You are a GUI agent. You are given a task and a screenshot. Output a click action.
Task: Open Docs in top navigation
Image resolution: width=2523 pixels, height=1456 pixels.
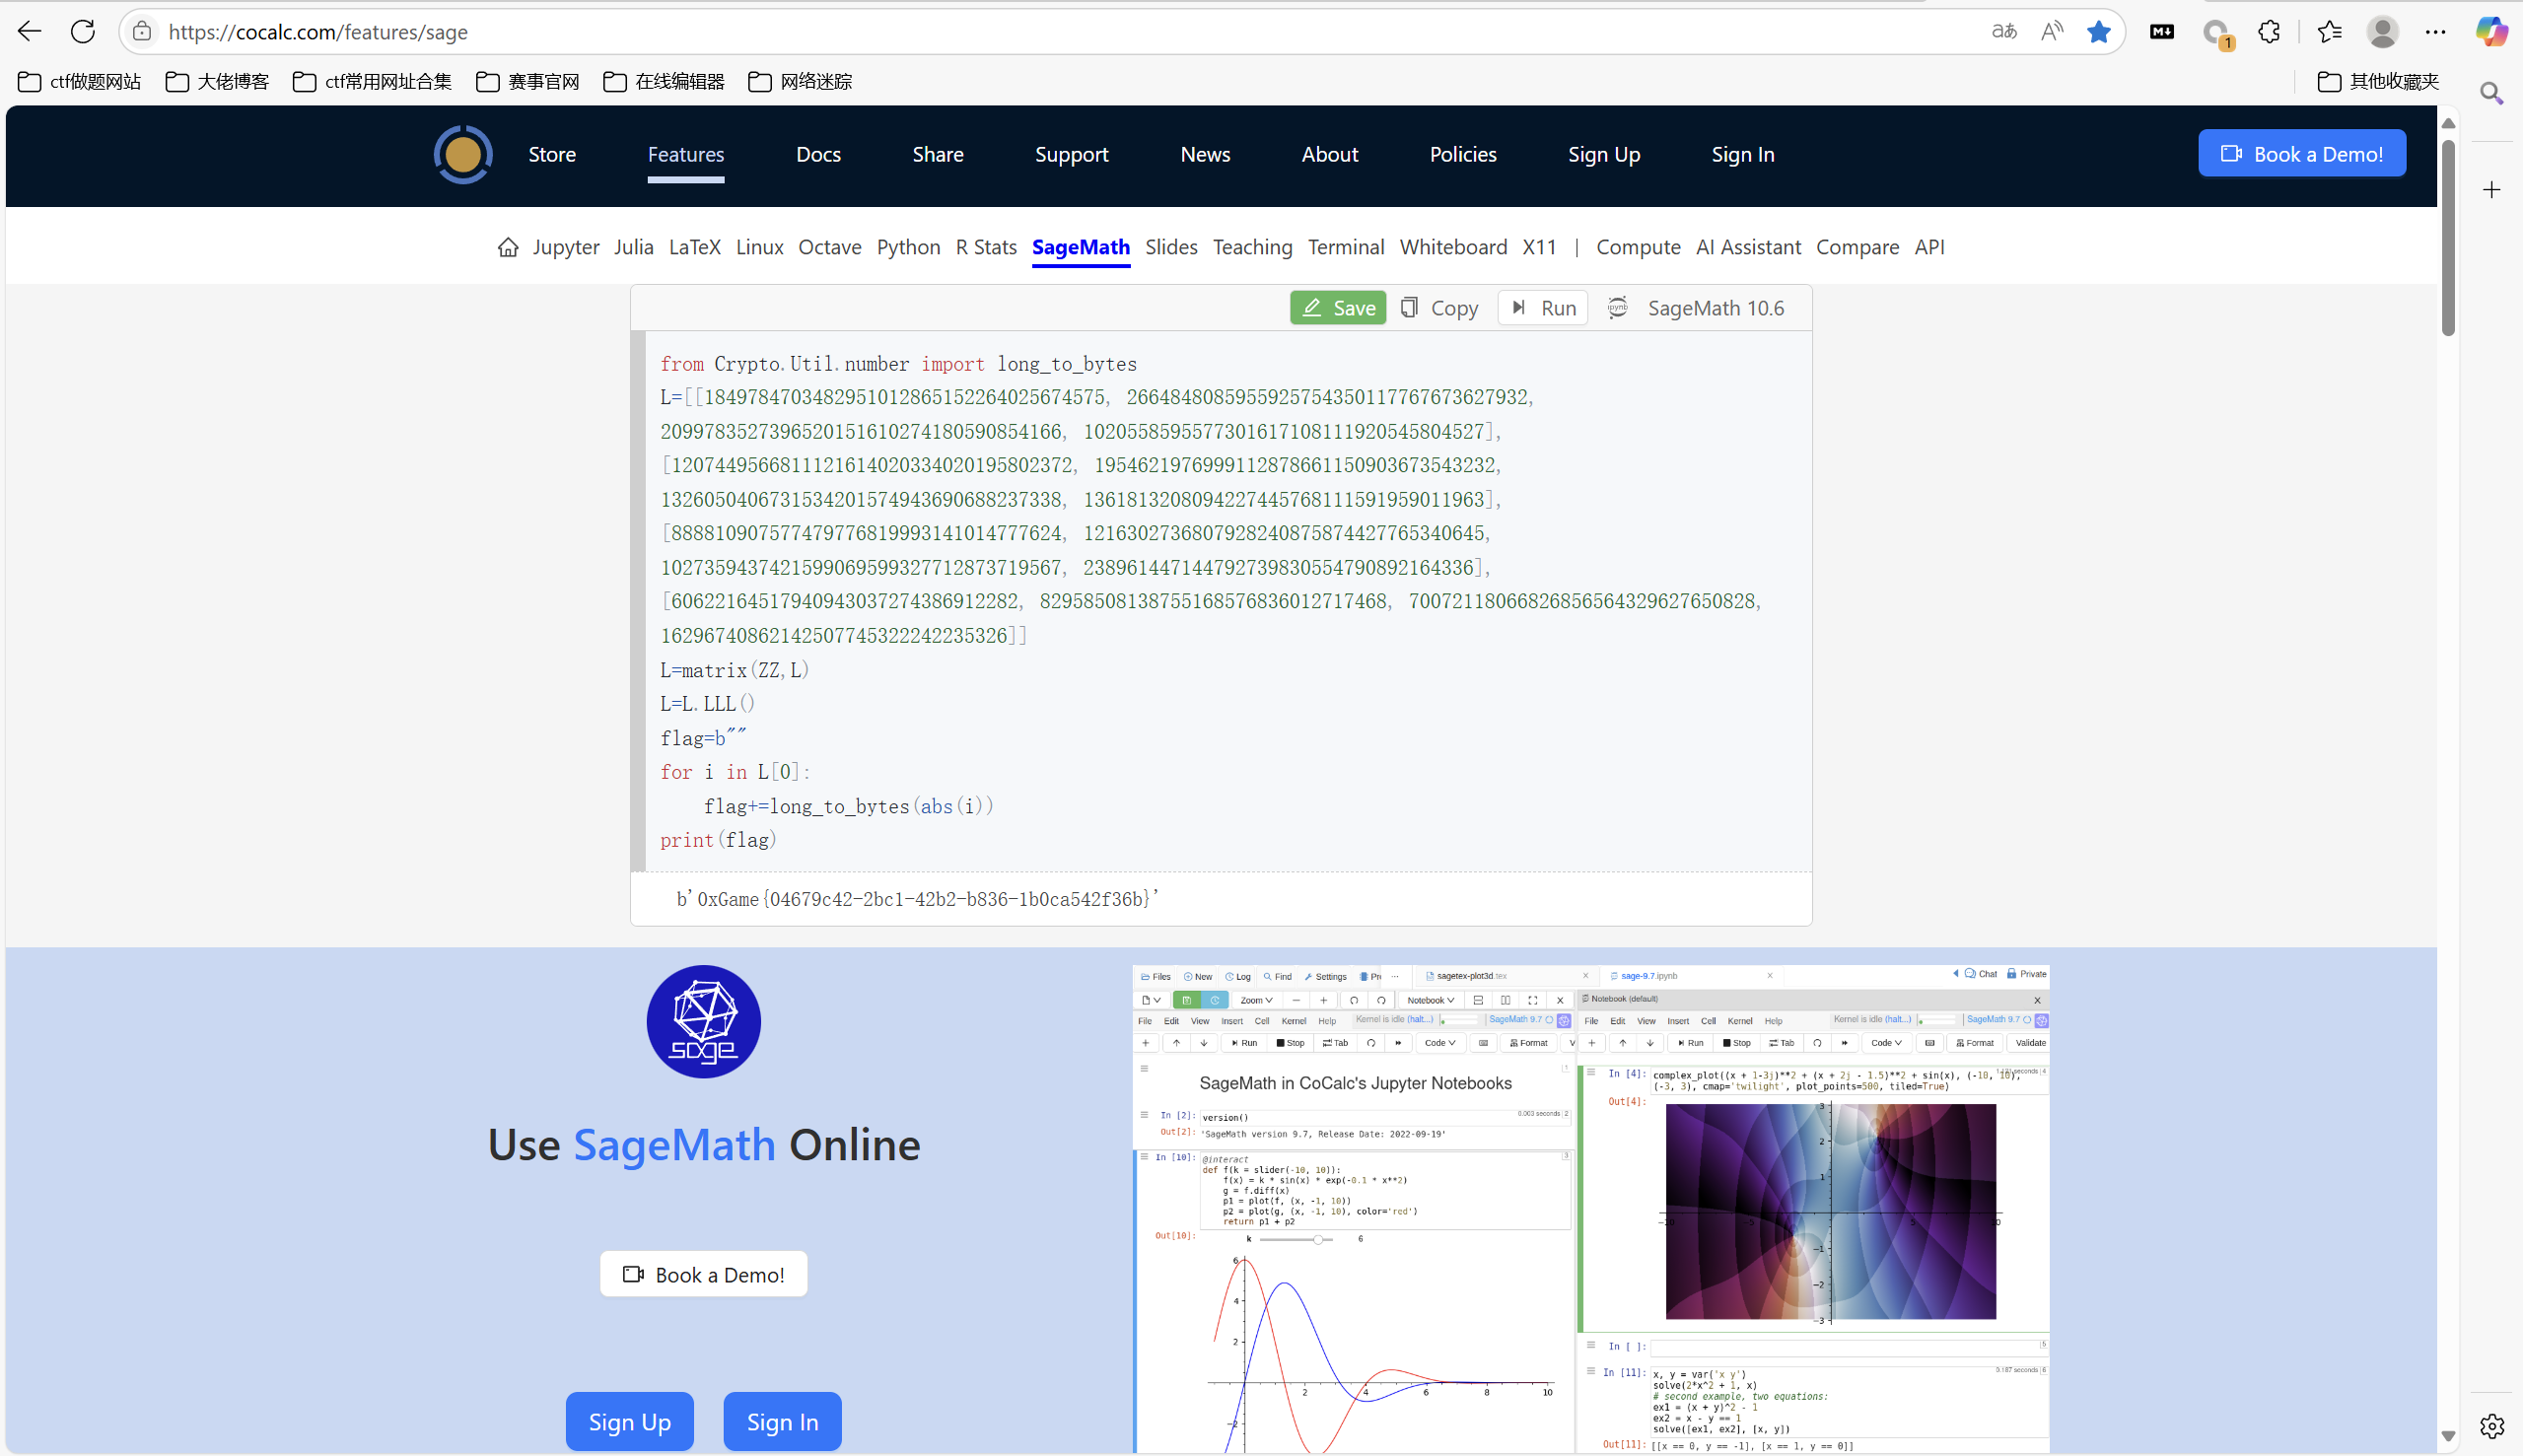coord(818,154)
